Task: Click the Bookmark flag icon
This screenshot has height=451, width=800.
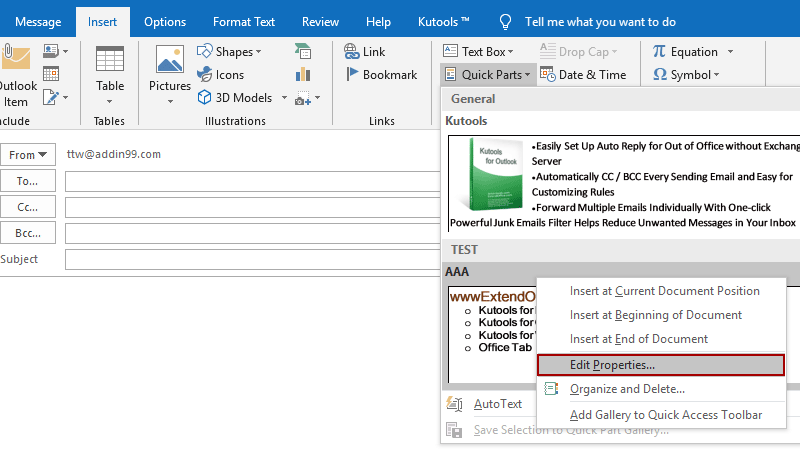Action: tap(351, 74)
